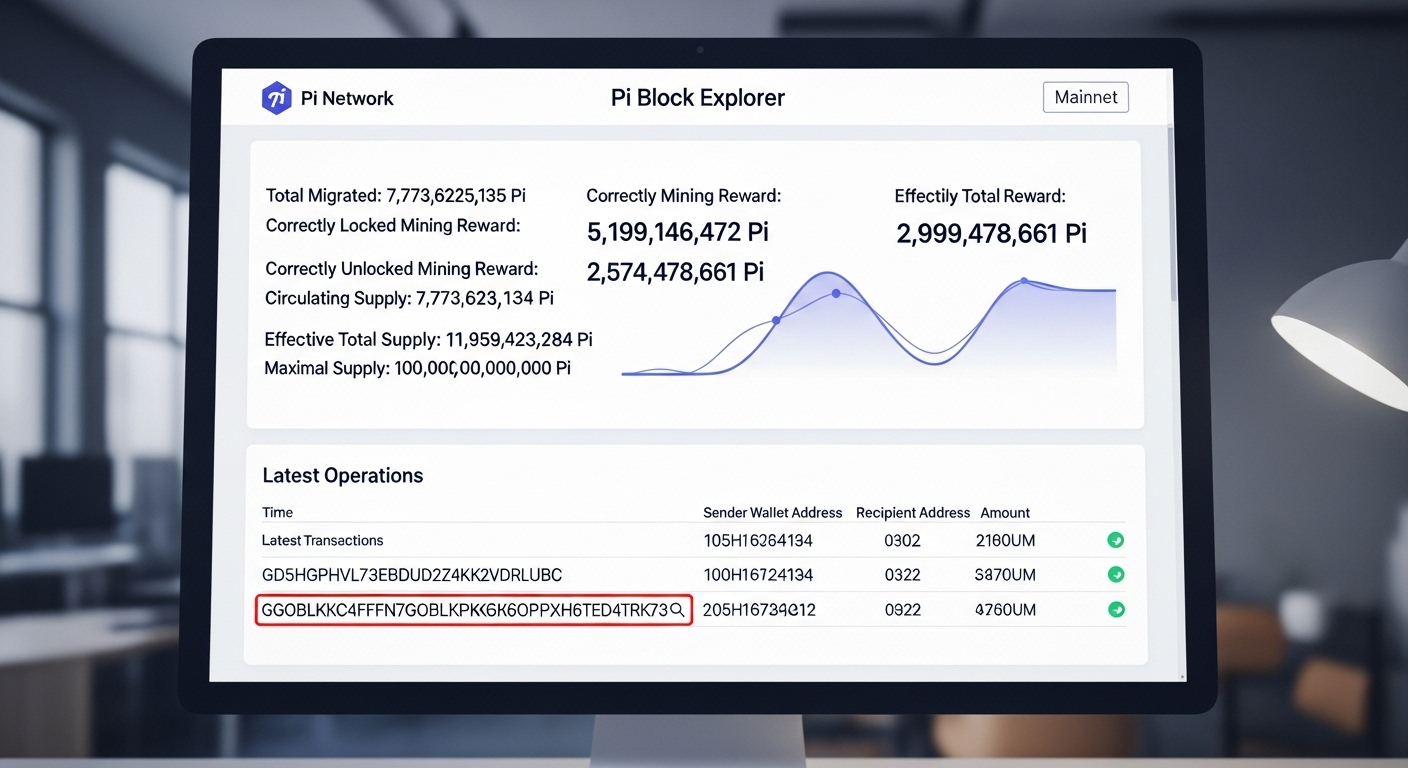This screenshot has width=1408, height=768.
Task: Select the data point atop the first chart peak
Action: (x=836, y=293)
